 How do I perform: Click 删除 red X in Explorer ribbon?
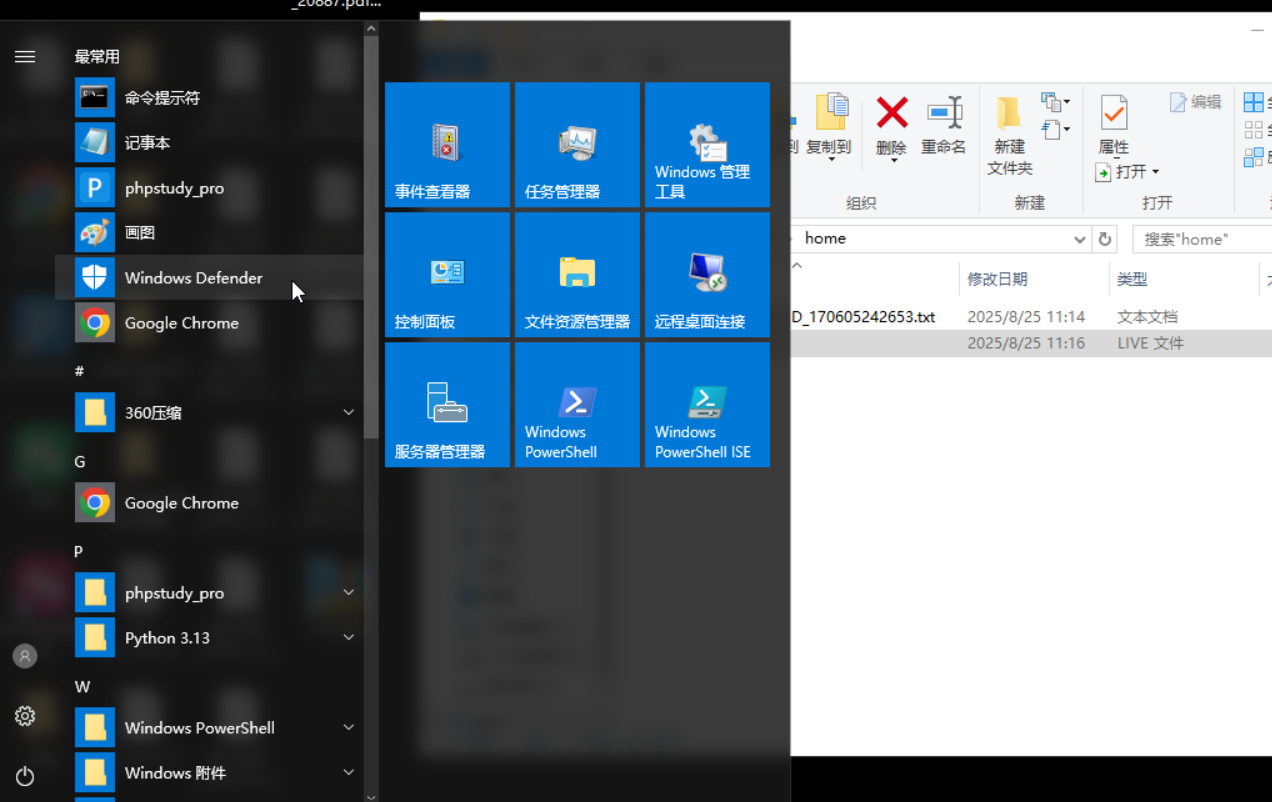892,113
